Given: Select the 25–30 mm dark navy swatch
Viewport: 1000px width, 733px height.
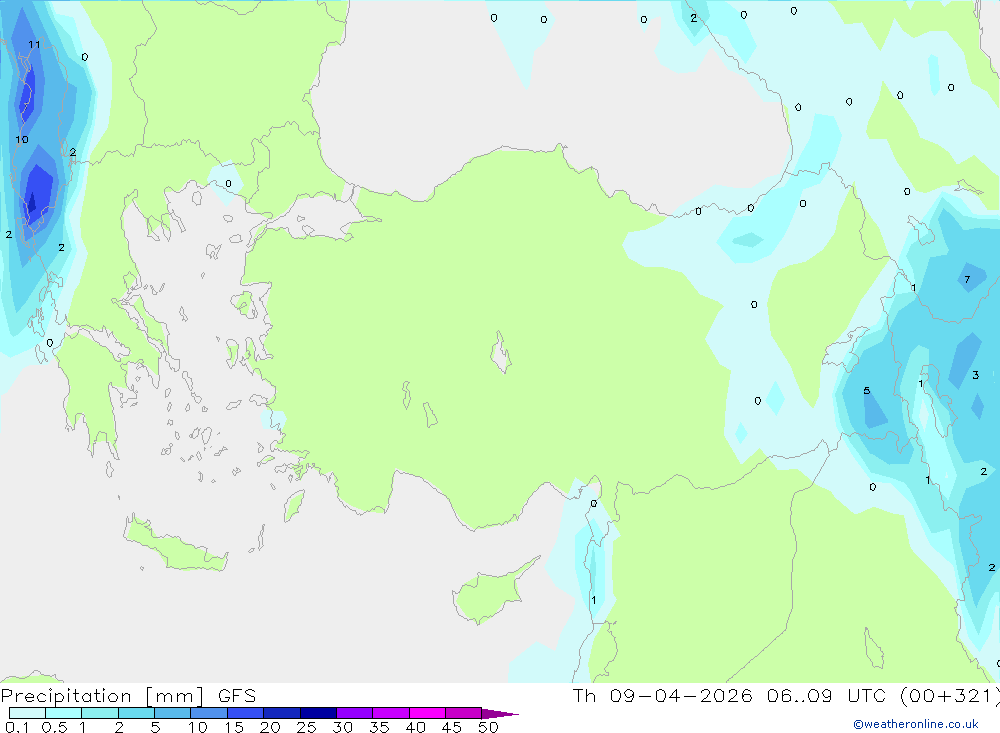Looking at the screenshot, I should (x=318, y=713).
